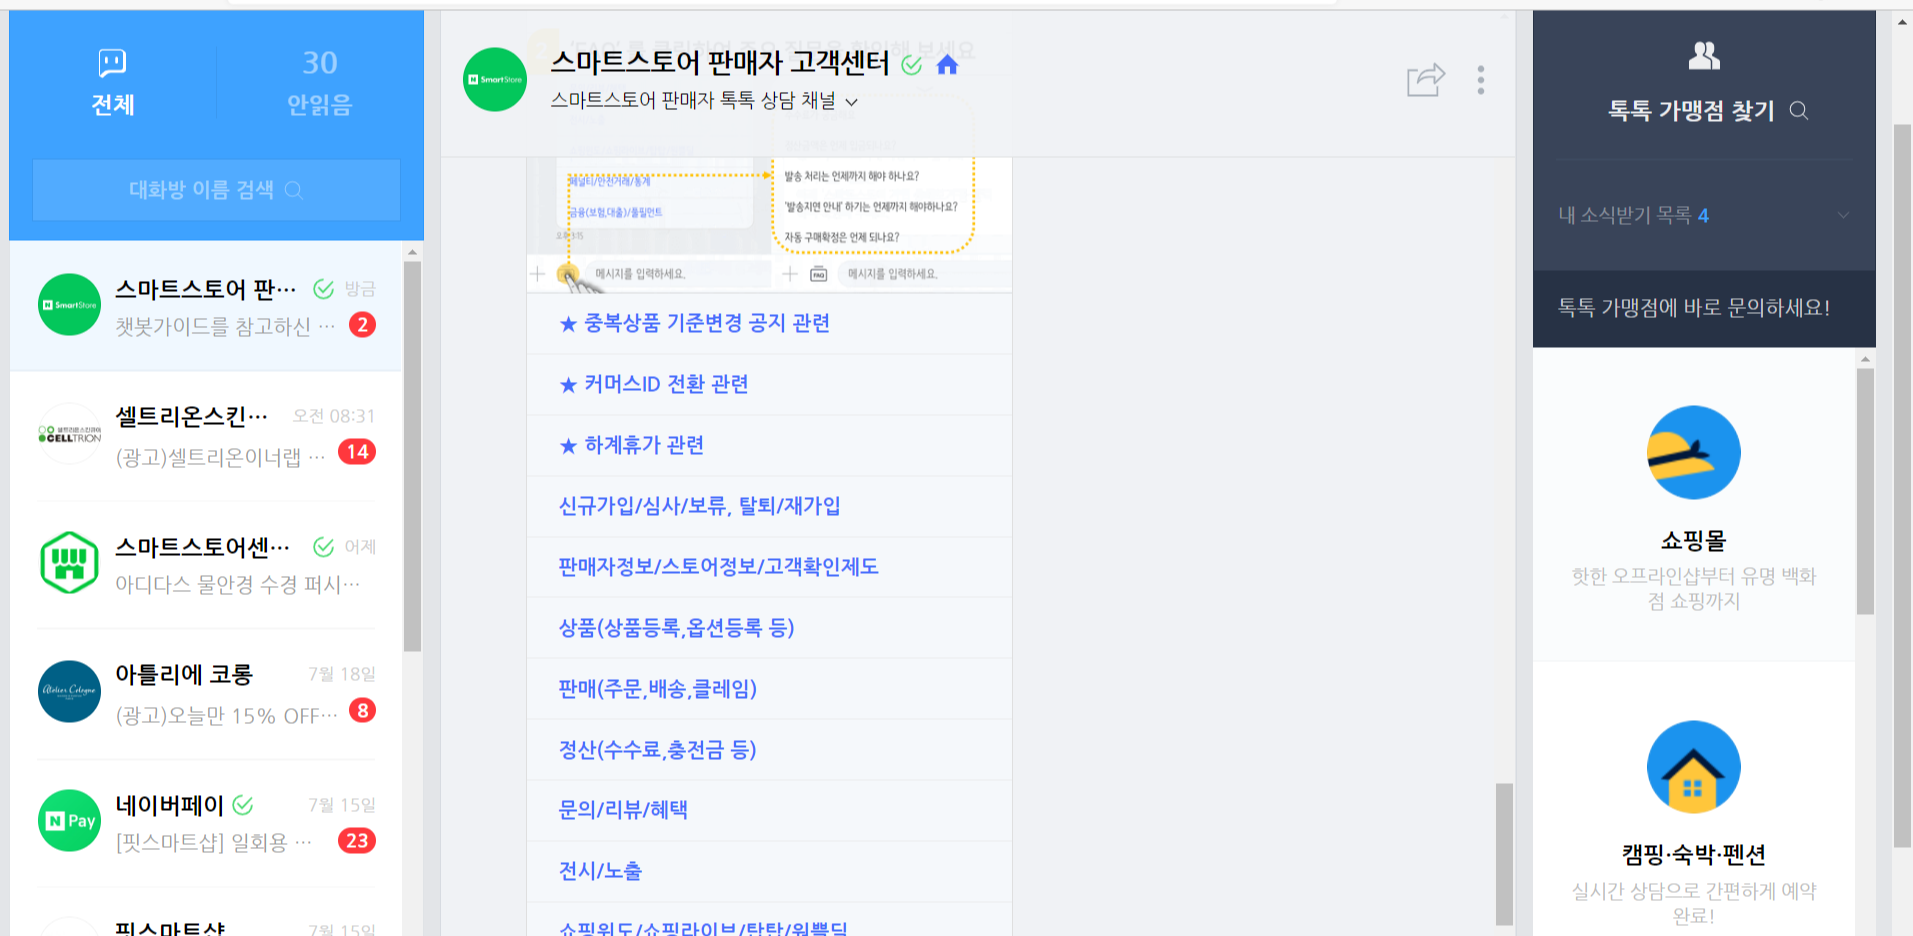The image size is (1913, 936).
Task: Select 판매(주문,배송,클레임) option
Action: click(x=657, y=689)
